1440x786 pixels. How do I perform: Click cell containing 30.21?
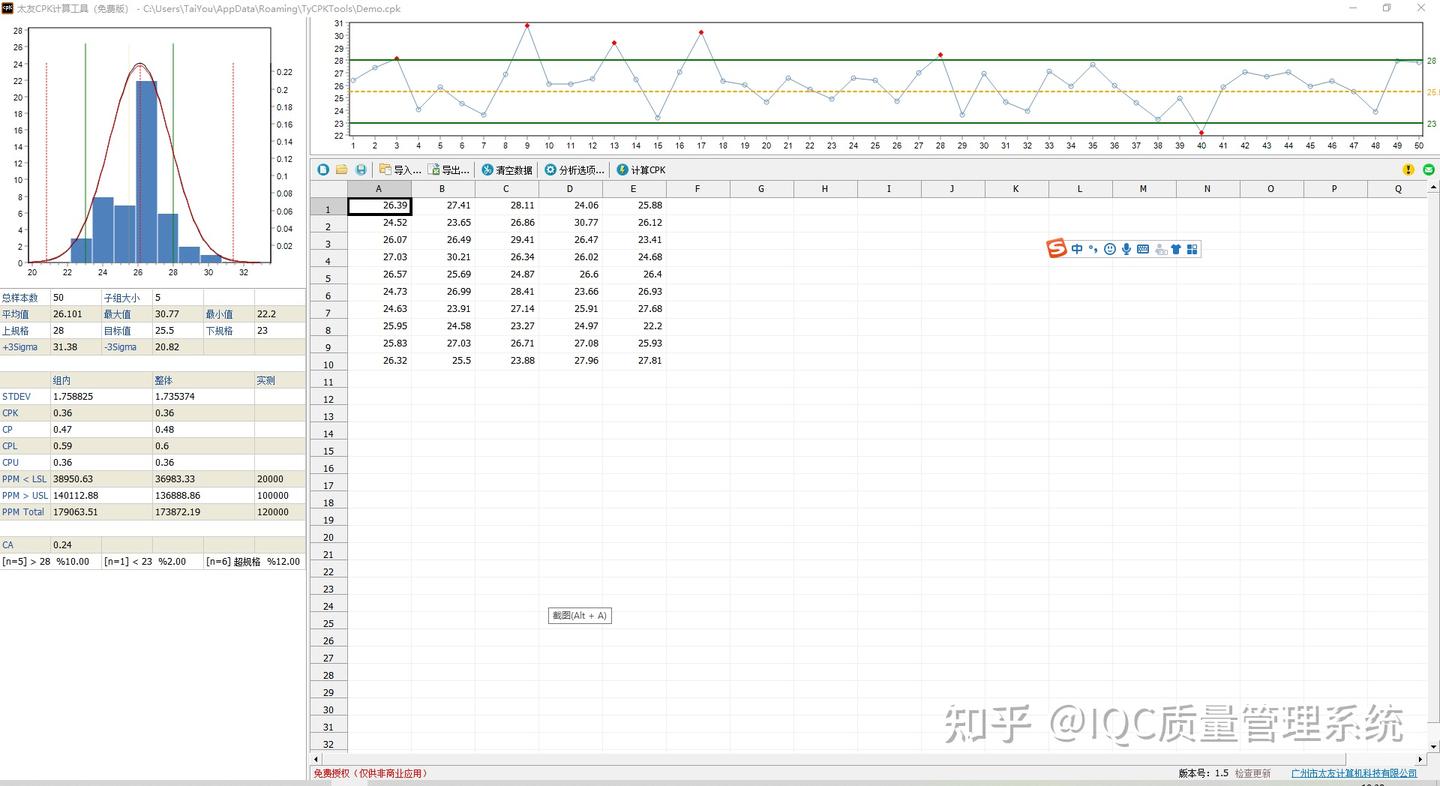tap(443, 257)
